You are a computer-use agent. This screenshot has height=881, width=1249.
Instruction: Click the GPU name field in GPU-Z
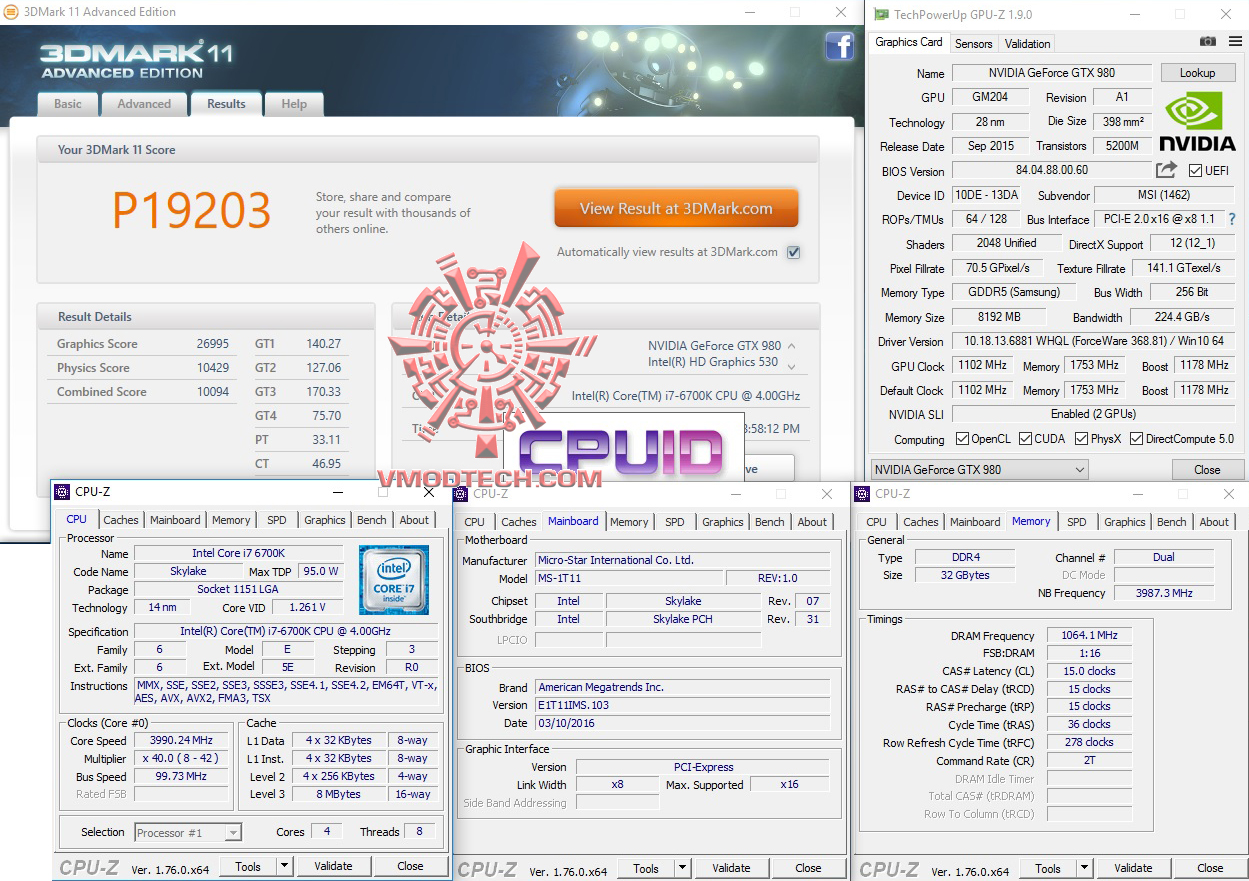1052,73
